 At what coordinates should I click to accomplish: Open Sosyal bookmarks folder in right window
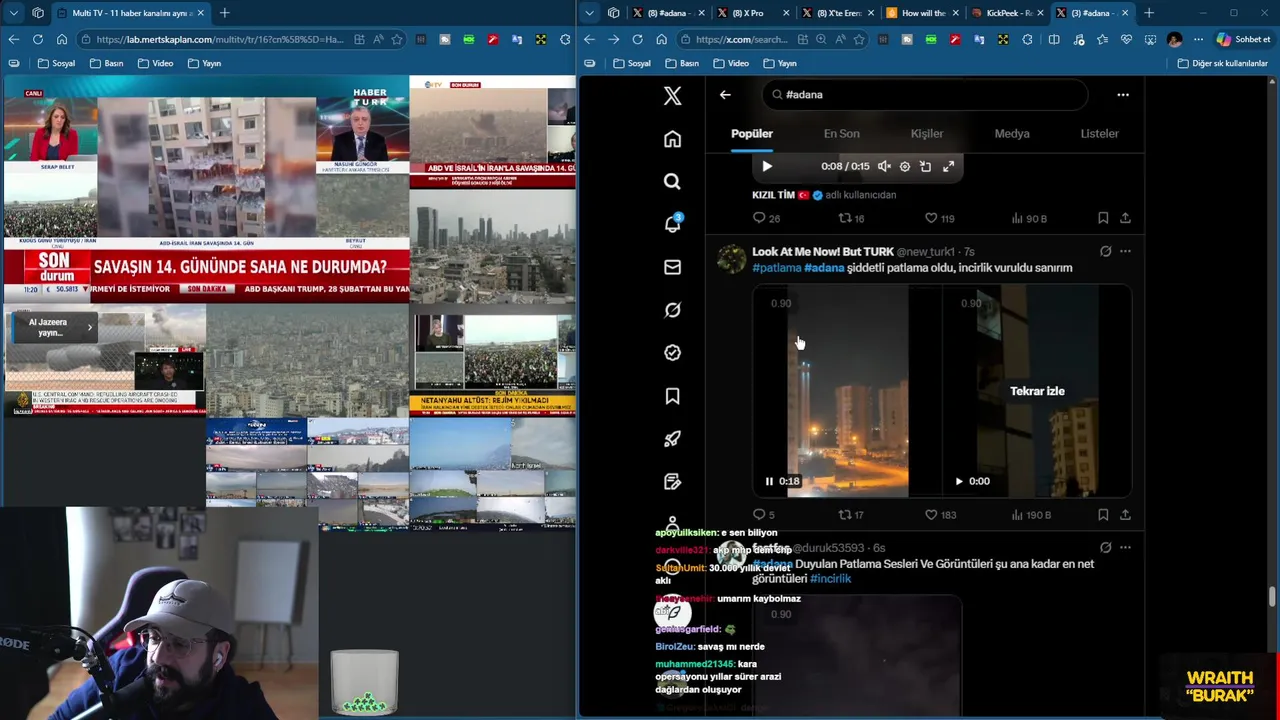coord(631,63)
